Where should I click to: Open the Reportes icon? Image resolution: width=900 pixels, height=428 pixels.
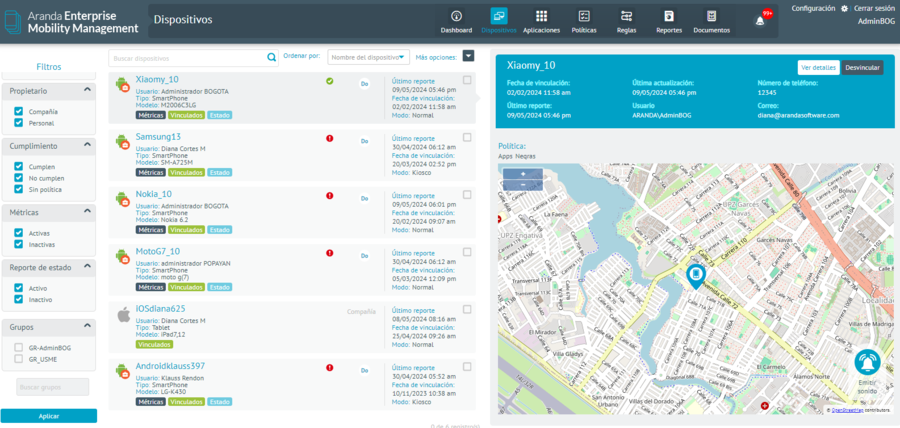669,16
